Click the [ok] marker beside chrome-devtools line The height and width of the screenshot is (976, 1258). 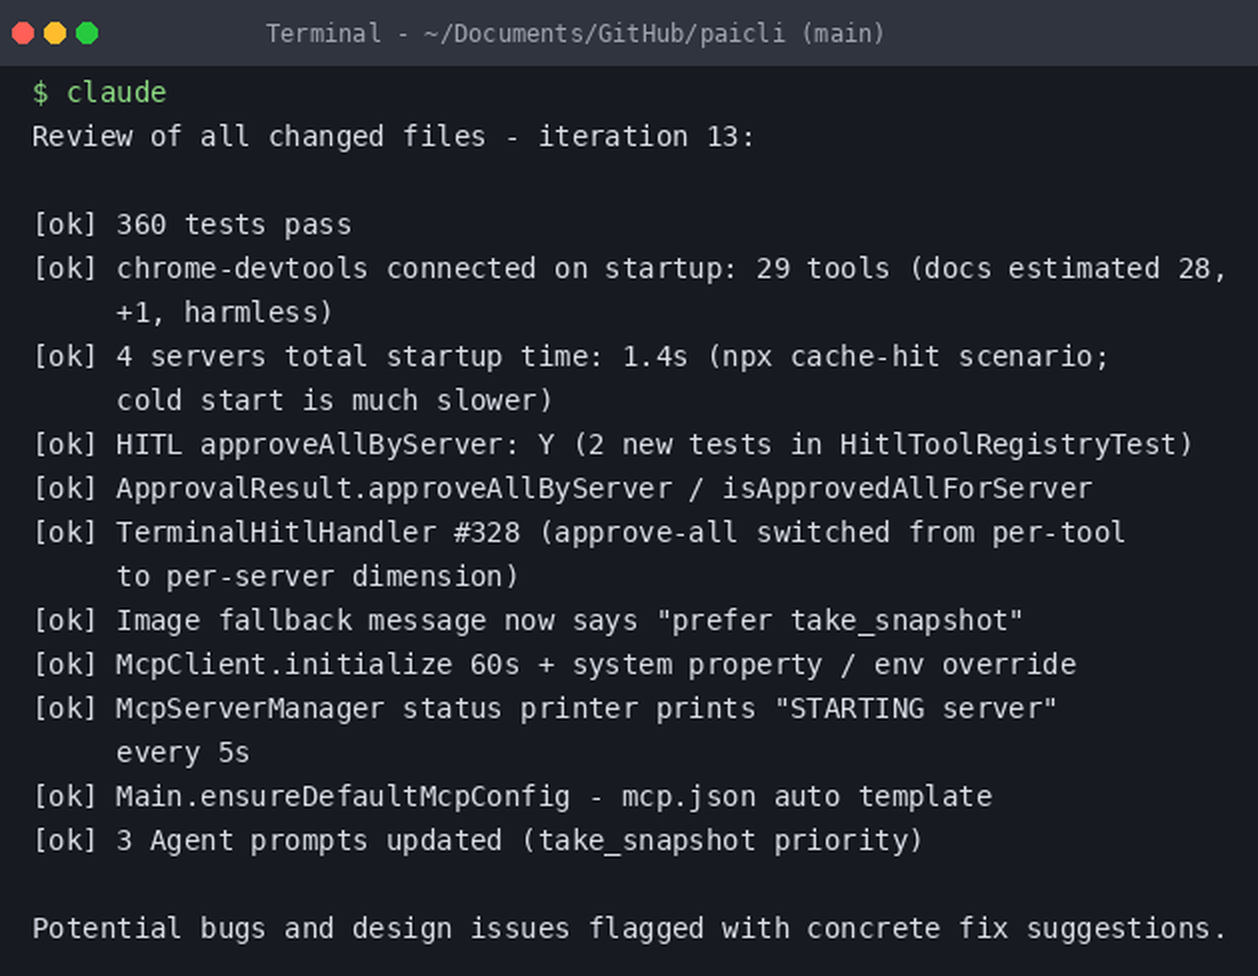tap(65, 268)
